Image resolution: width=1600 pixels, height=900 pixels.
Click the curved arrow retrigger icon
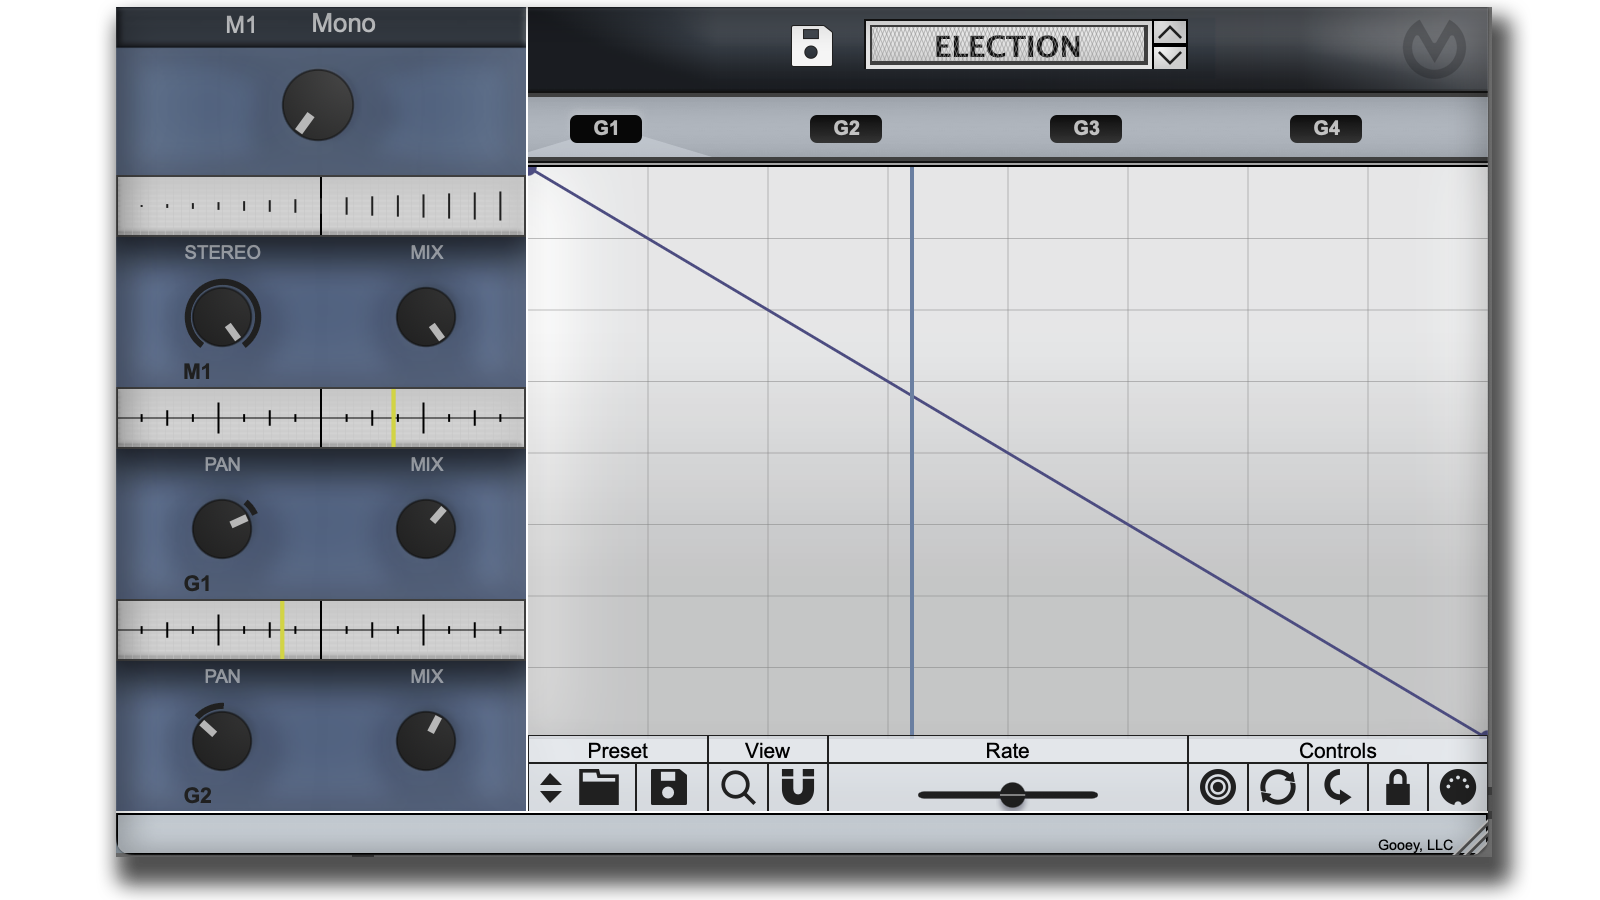(1338, 788)
